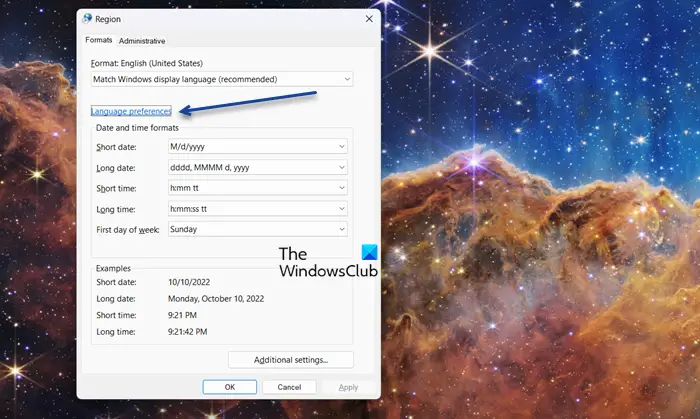Image resolution: width=700 pixels, height=419 pixels.
Task: Click the Format: English (United States) label
Action: tap(147, 63)
